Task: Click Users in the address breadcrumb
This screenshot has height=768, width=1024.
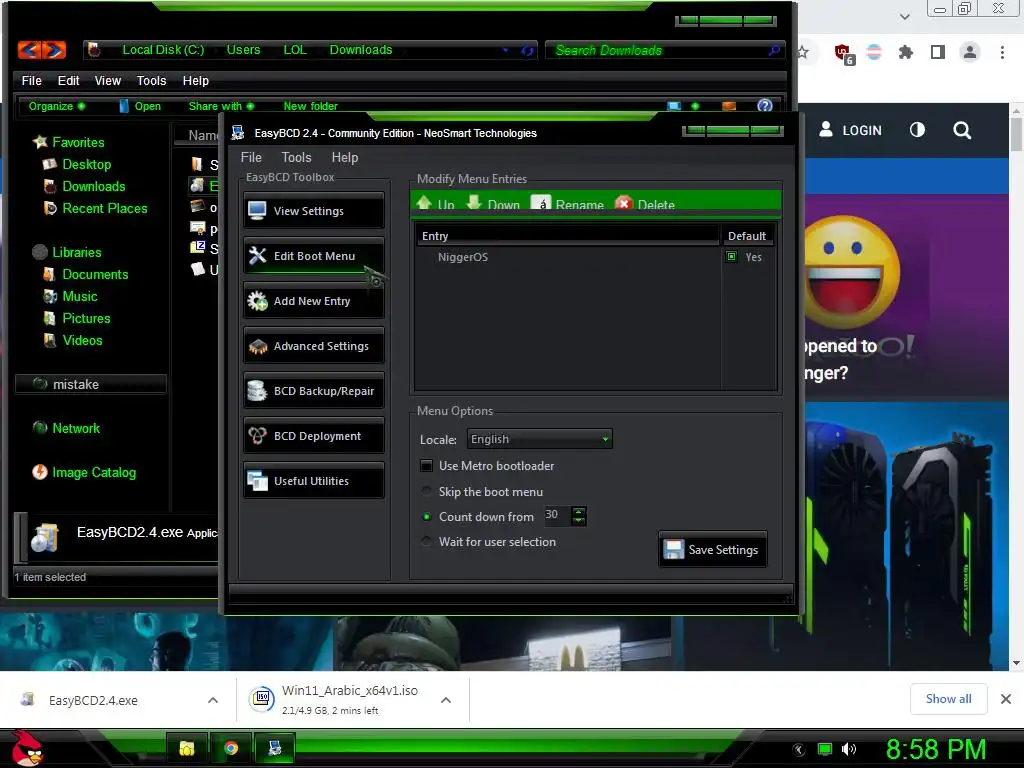Action: coord(244,50)
